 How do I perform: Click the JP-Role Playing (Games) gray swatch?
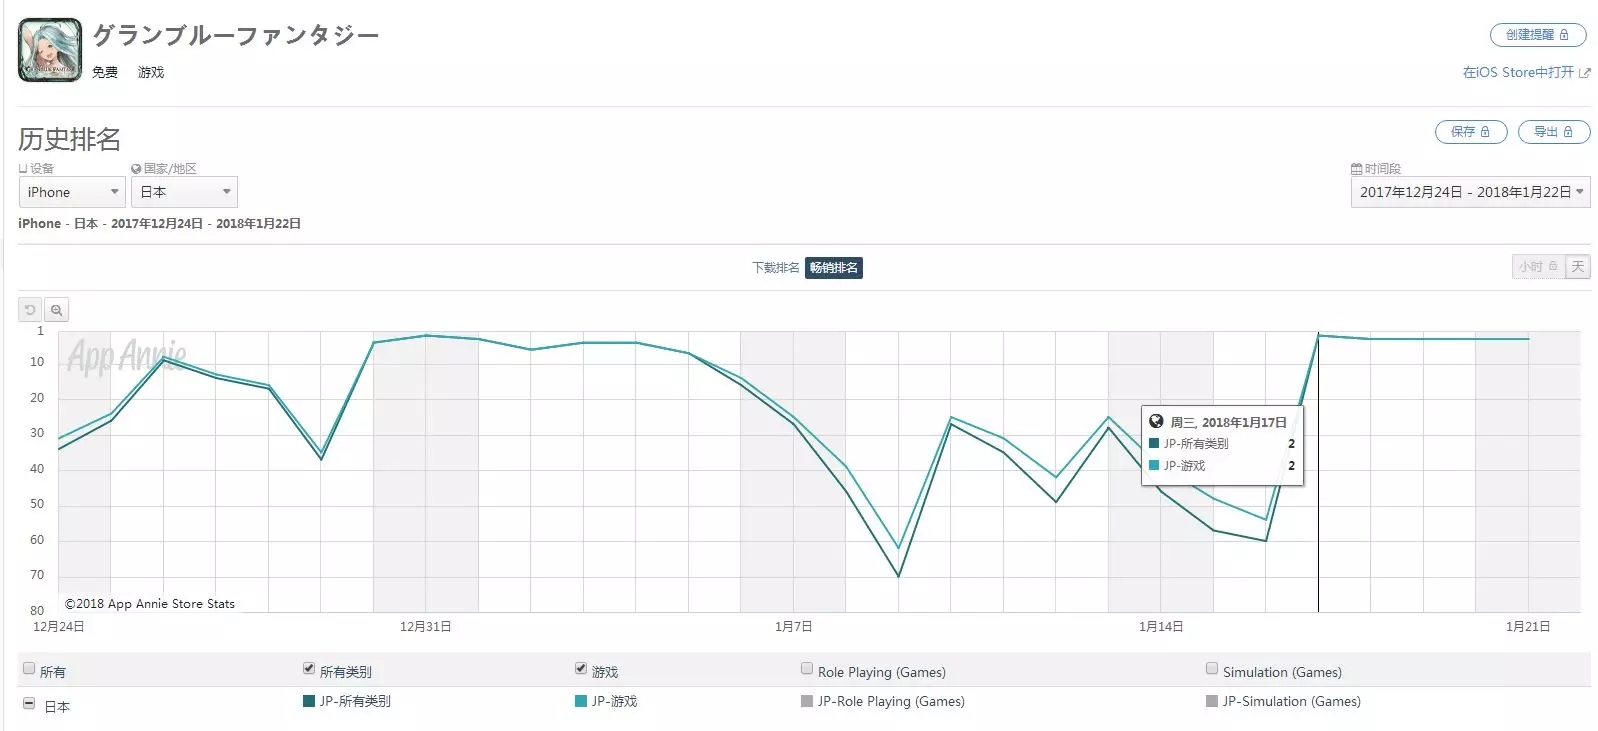[807, 701]
